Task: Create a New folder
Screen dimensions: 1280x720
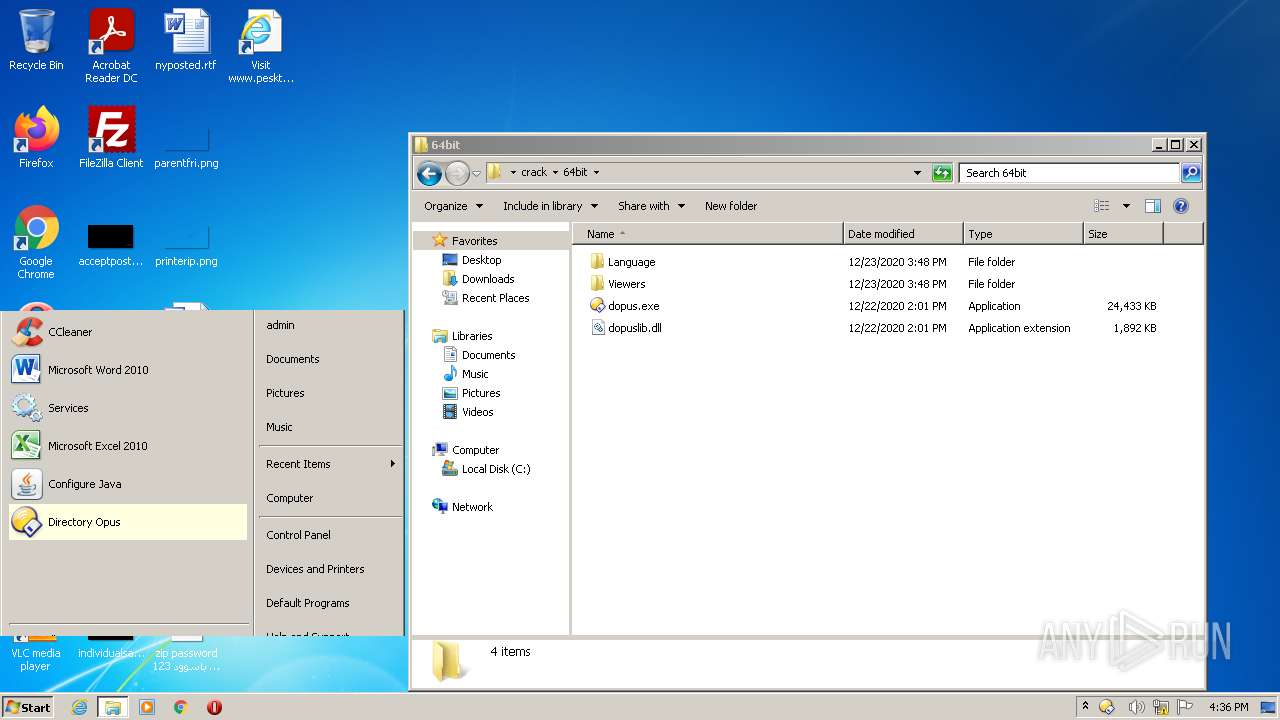Action: click(x=731, y=206)
